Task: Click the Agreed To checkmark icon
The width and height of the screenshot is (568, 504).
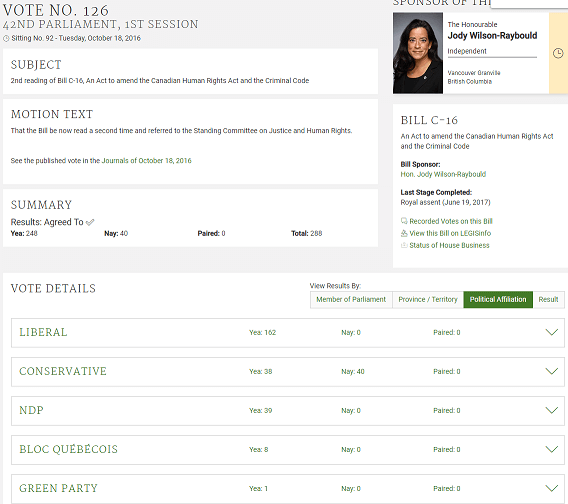Action: pos(90,222)
